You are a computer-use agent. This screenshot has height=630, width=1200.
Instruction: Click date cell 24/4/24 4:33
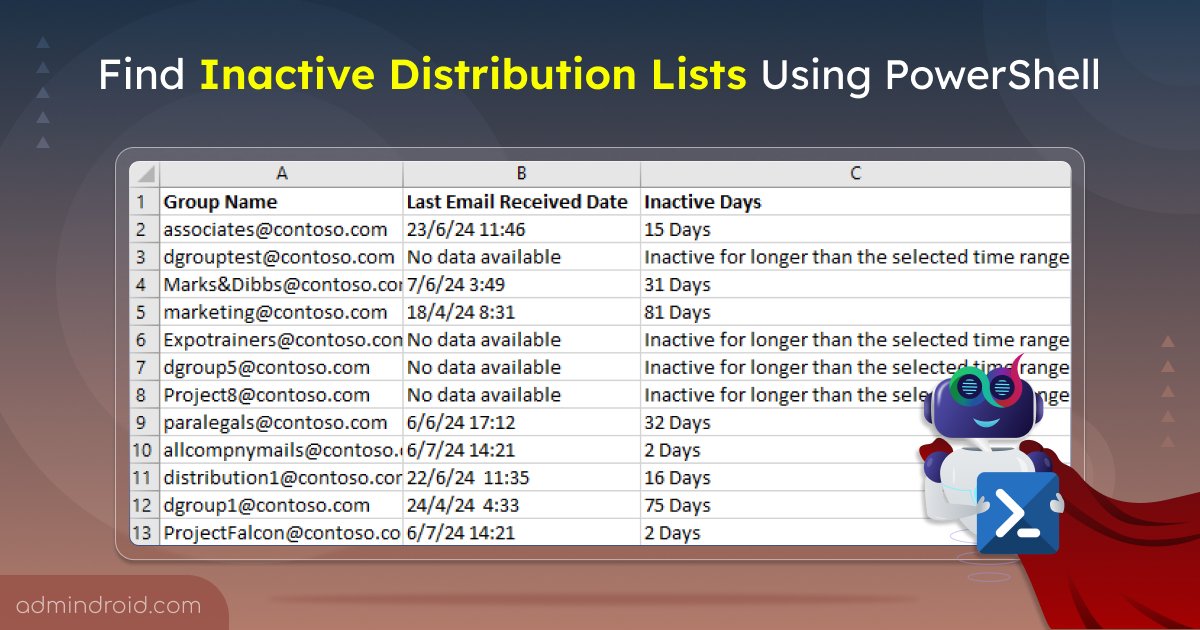(x=522, y=505)
